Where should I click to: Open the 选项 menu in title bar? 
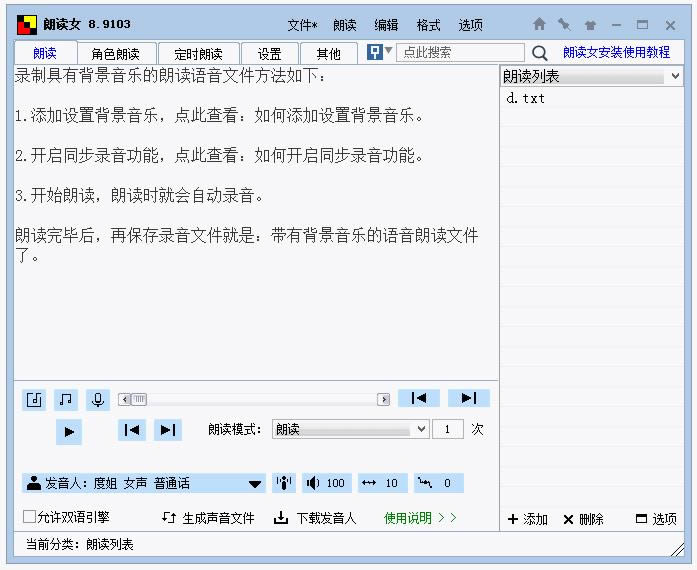[x=470, y=25]
